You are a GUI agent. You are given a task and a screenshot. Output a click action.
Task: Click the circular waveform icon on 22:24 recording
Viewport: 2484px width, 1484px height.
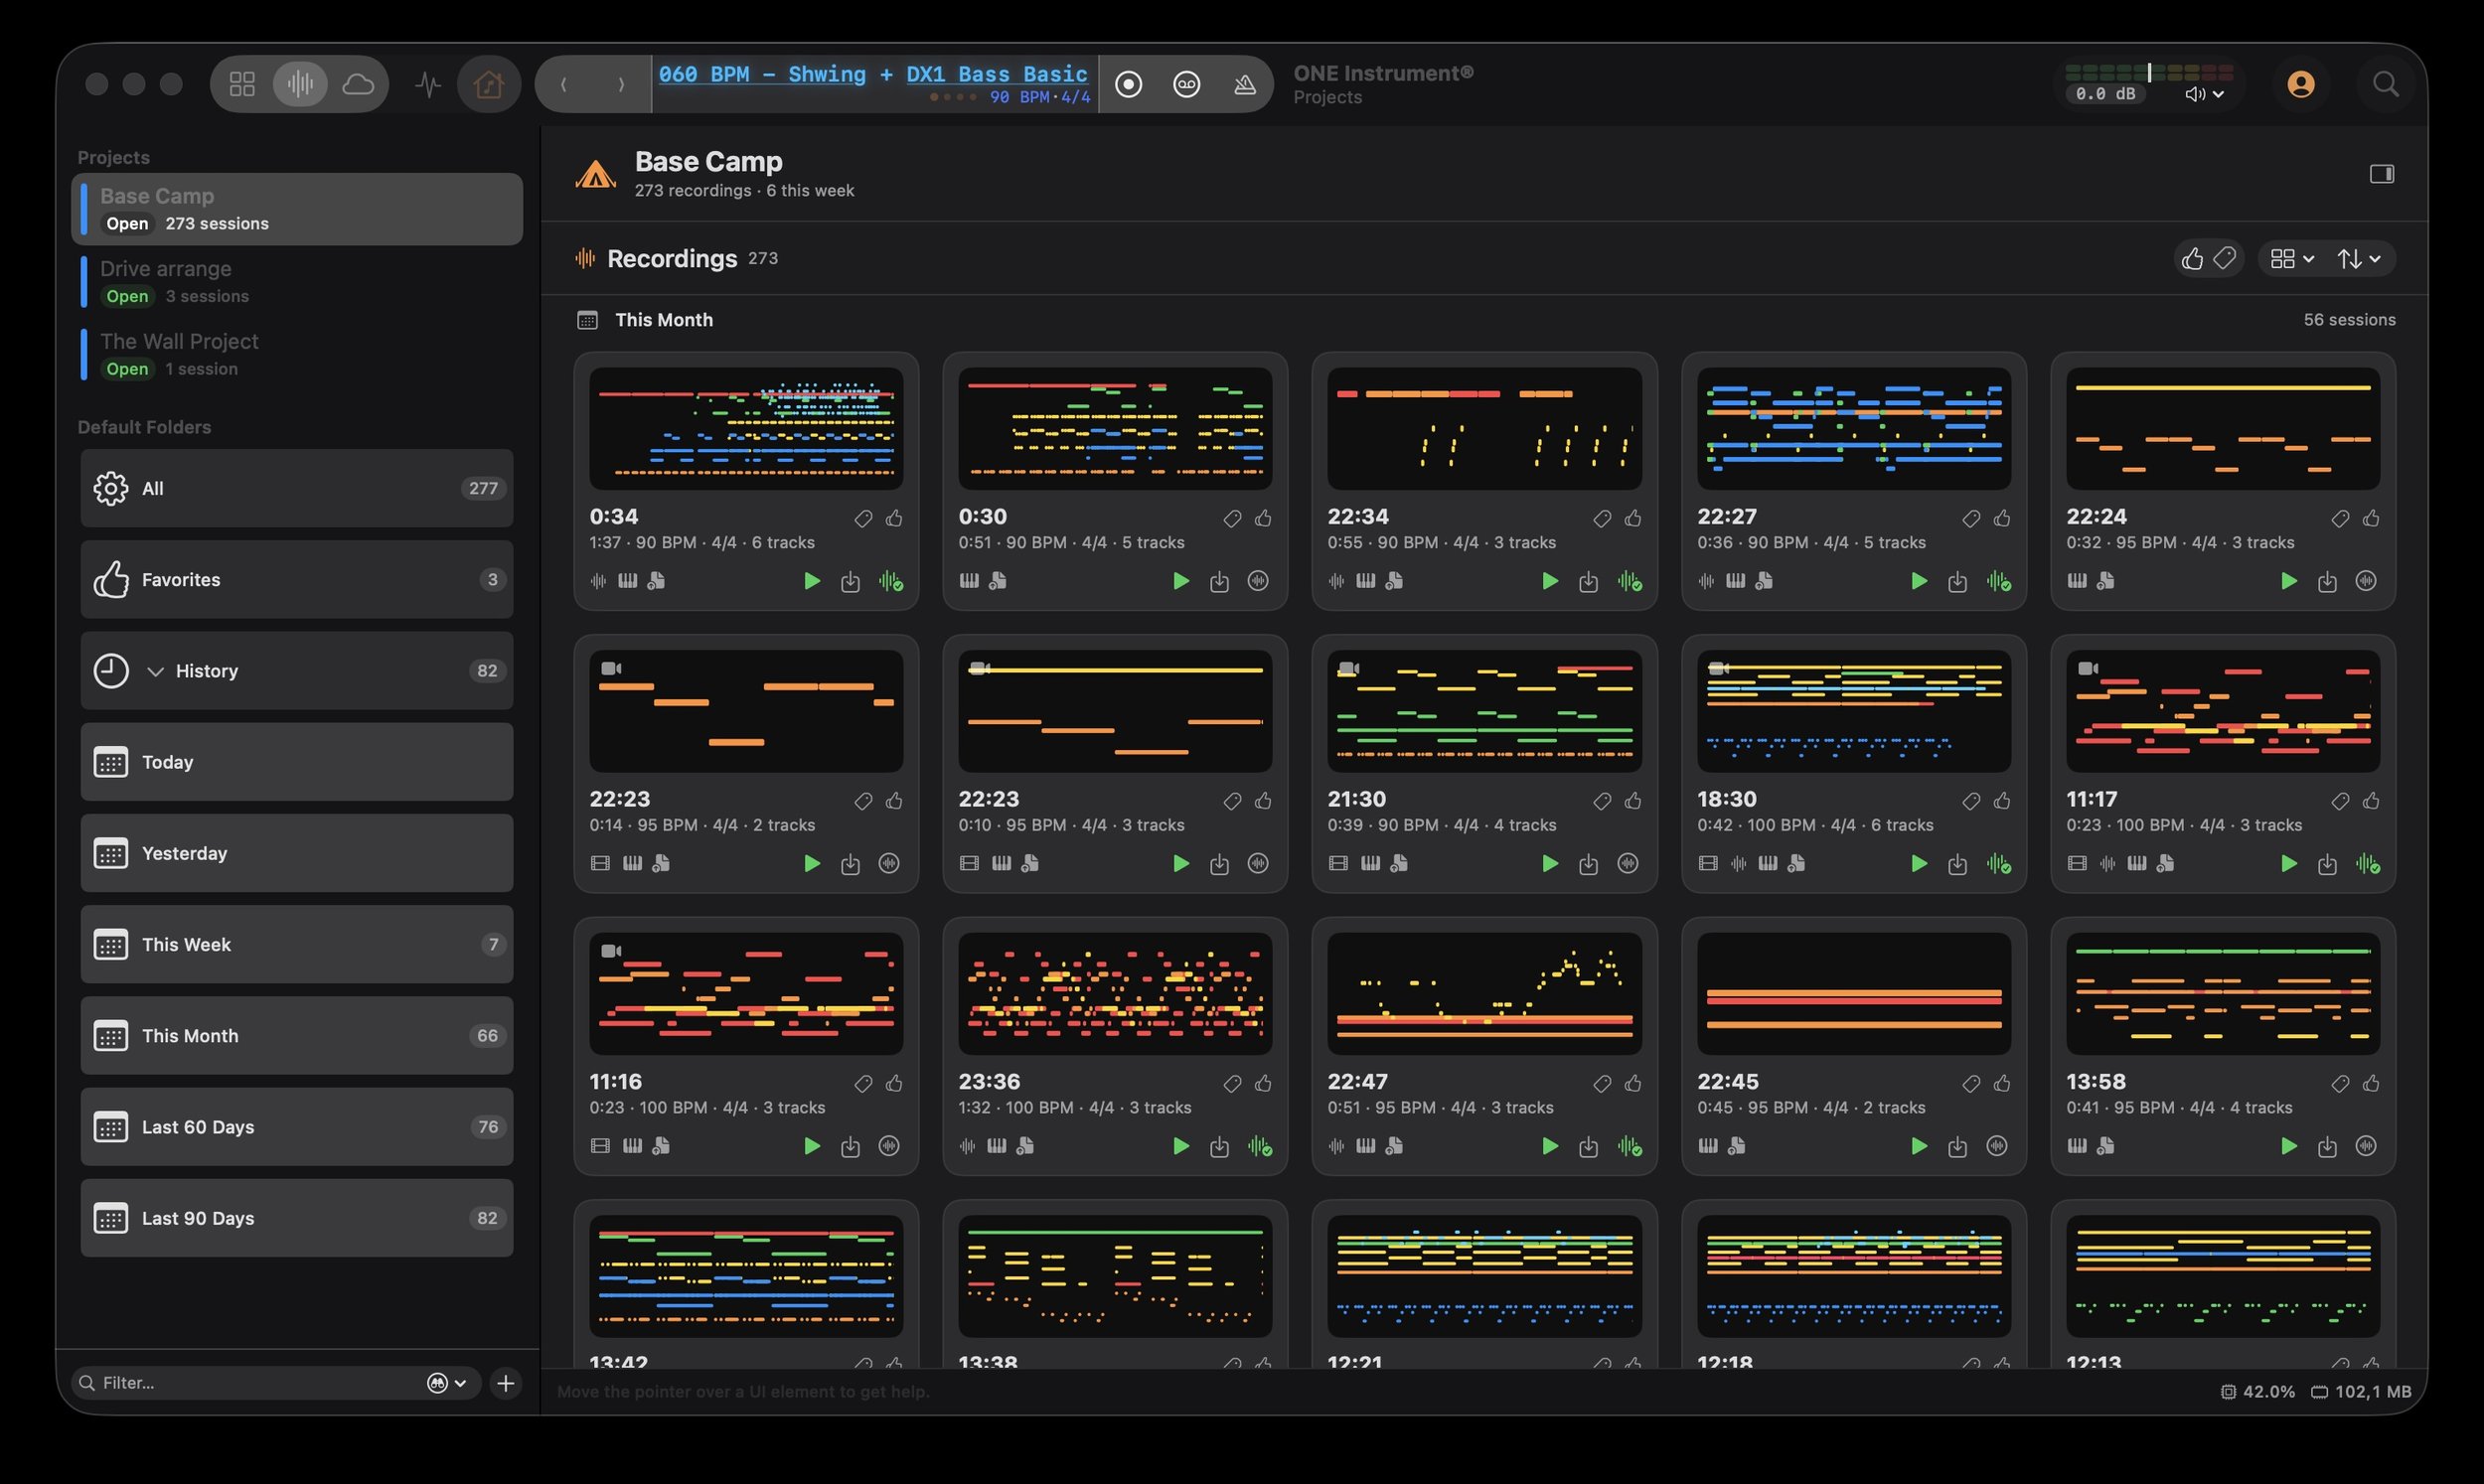click(2366, 581)
